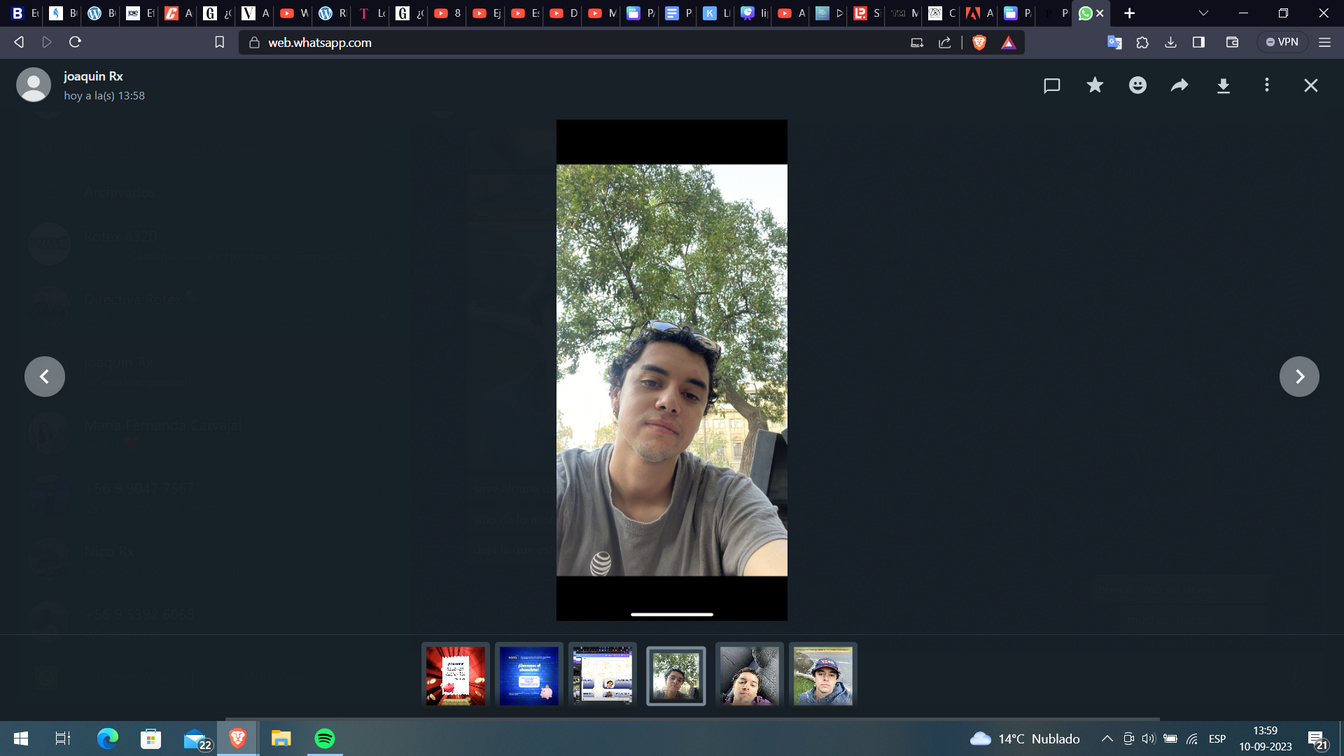Image resolution: width=1344 pixels, height=756 pixels.
Task: Go to the next photo
Action: click(x=1299, y=377)
